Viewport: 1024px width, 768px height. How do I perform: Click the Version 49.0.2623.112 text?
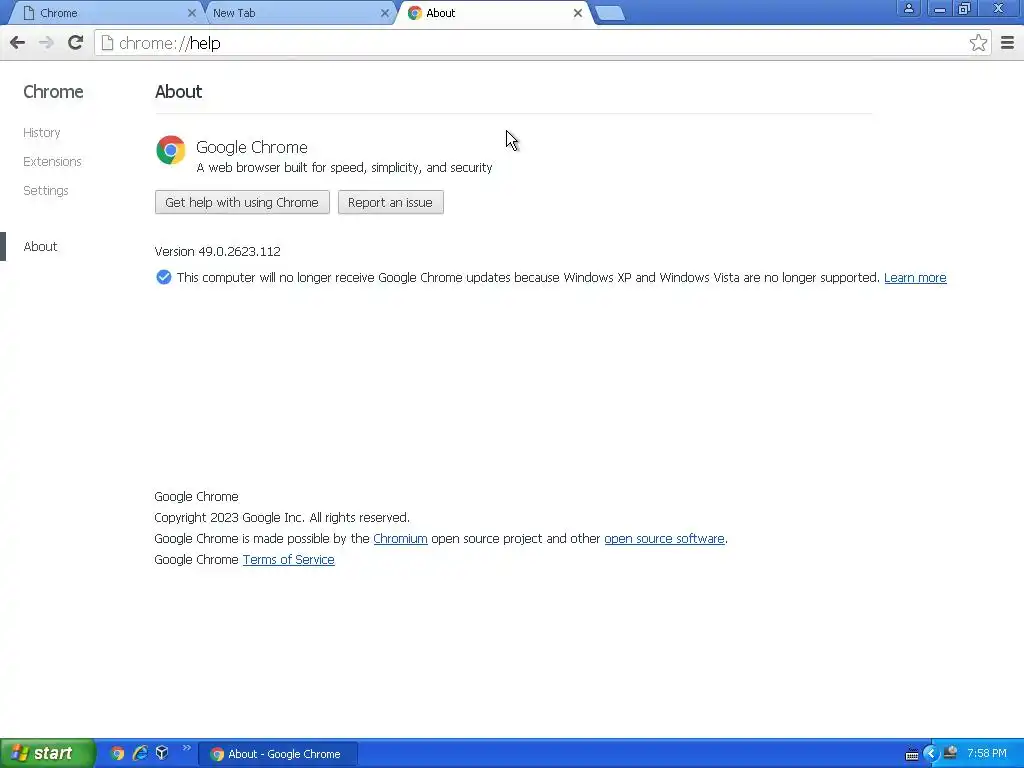point(217,251)
